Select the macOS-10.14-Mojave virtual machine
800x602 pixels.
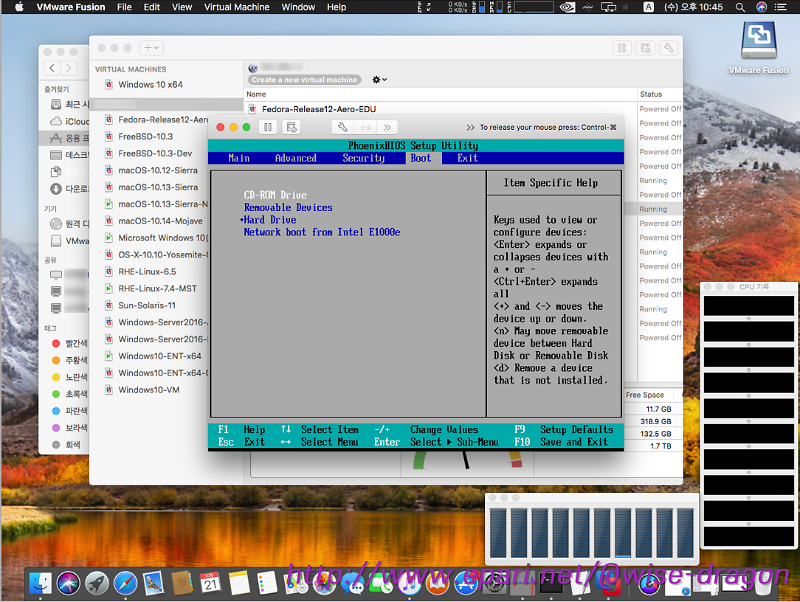click(x=160, y=220)
